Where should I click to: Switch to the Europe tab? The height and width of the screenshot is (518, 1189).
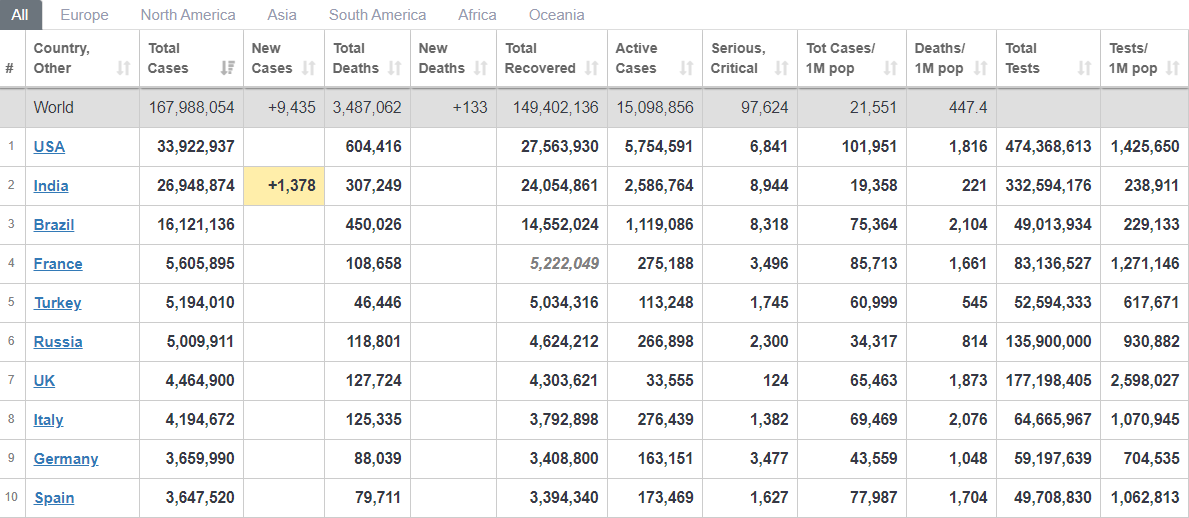pyautogui.click(x=84, y=15)
